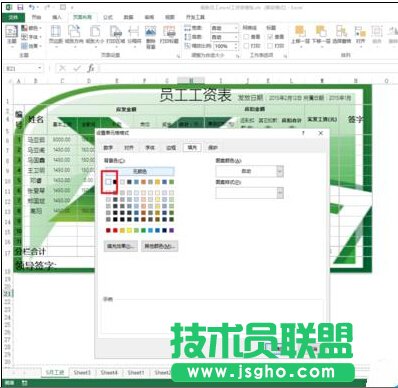Open theme Fonts option
The width and height of the screenshot is (398, 388).
pyautogui.click(x=31, y=37)
